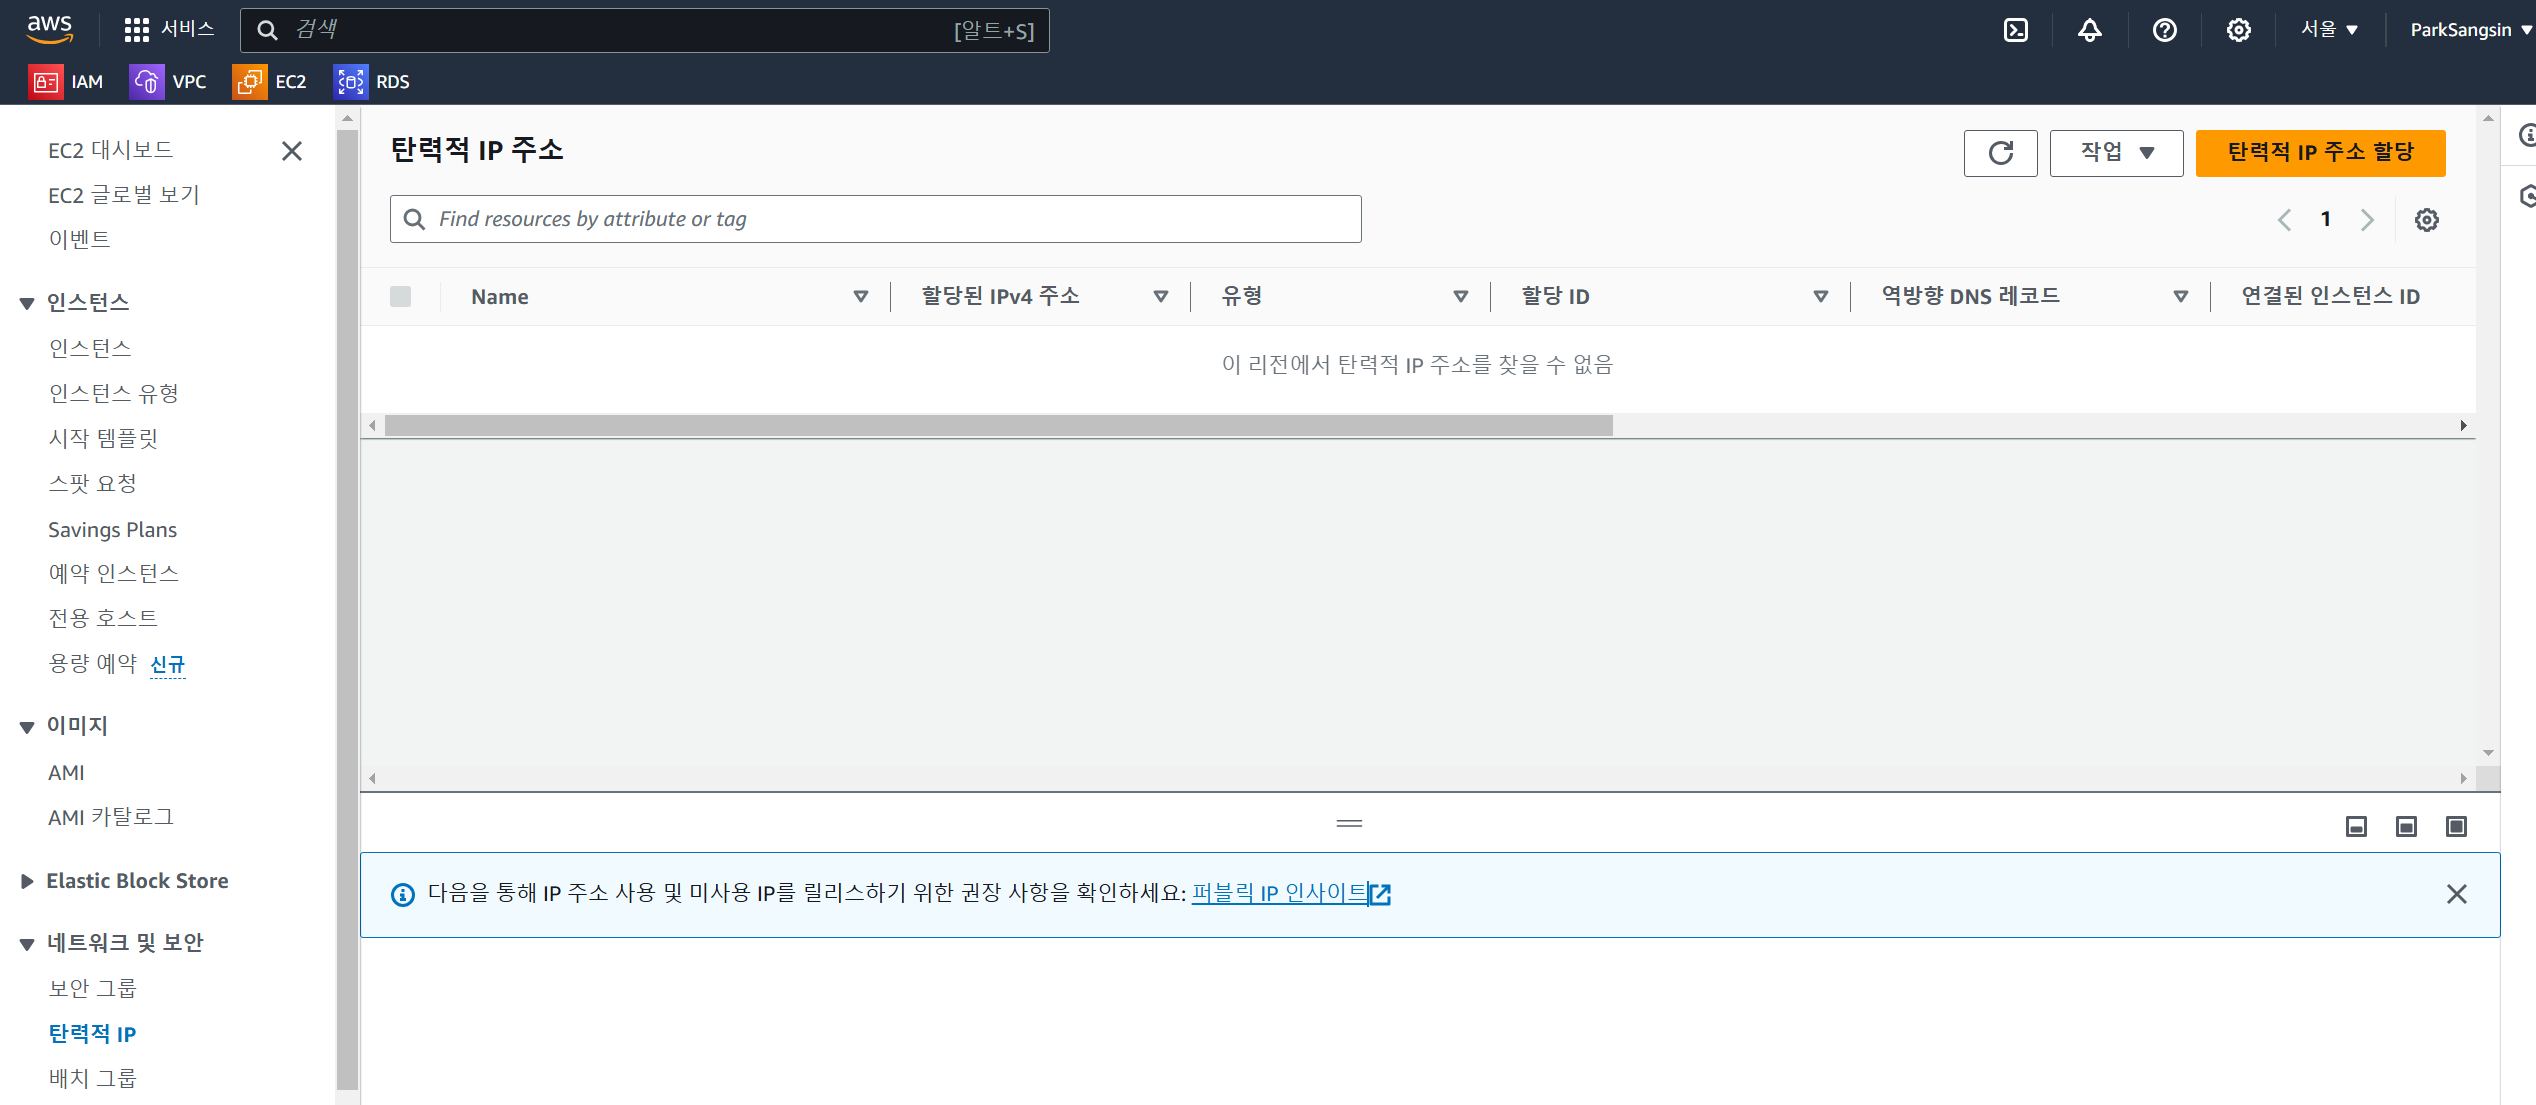
Task: Toggle the select-all table checkbox
Action: point(401,296)
